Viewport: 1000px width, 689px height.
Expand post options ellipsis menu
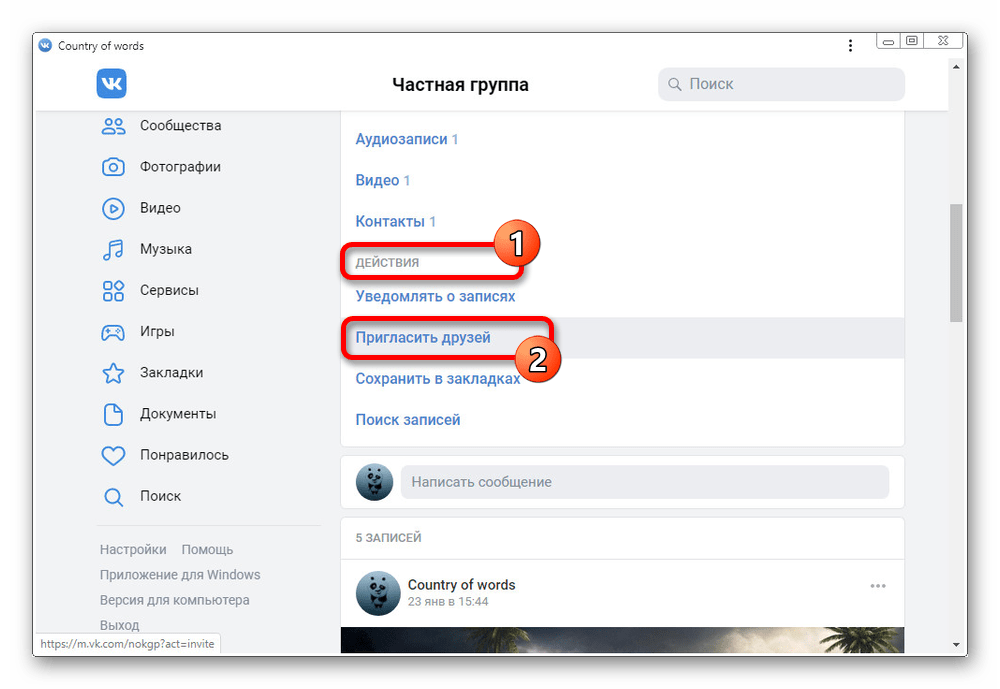(878, 586)
